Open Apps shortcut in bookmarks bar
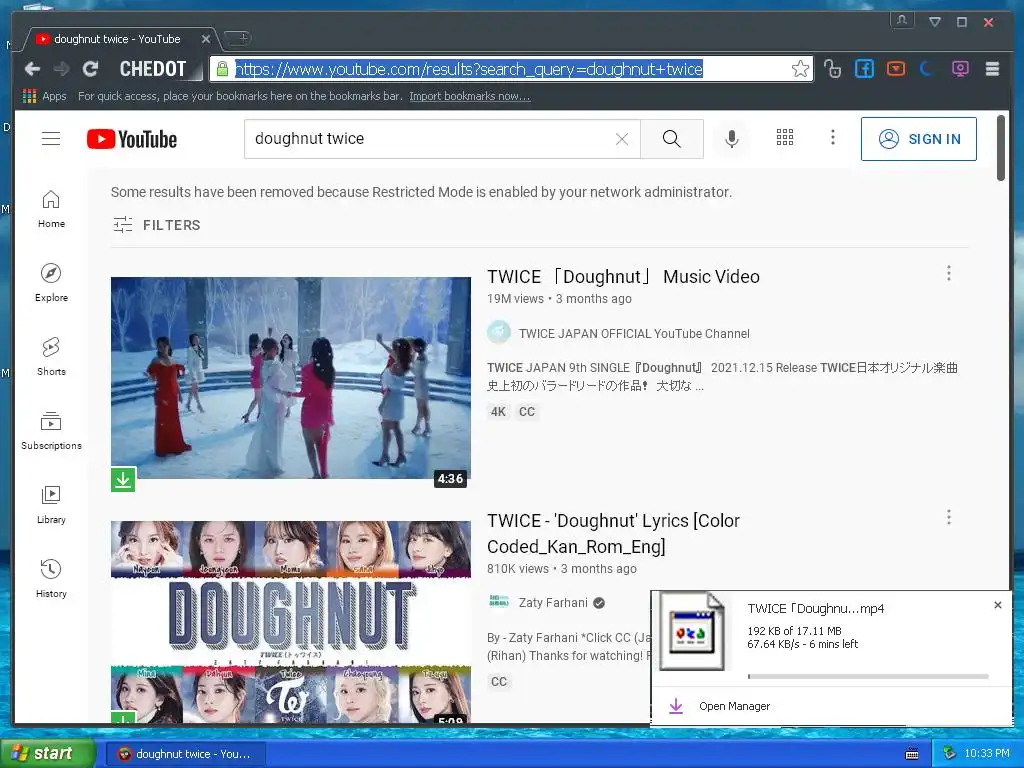Screen dimensions: 1024x768 (44, 96)
